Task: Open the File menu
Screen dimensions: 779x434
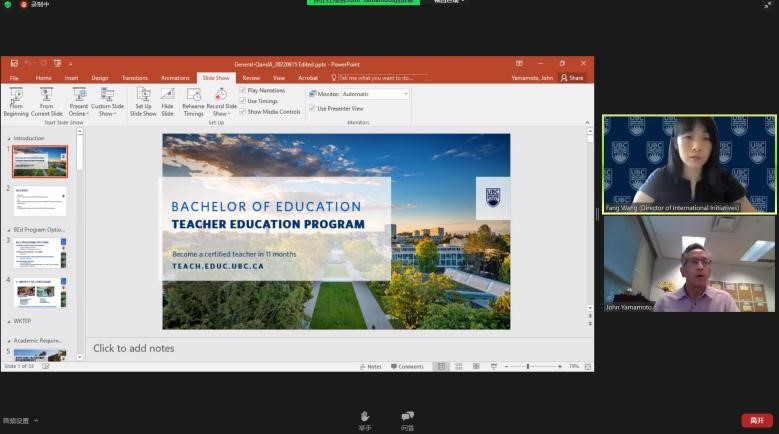Action: pos(14,77)
